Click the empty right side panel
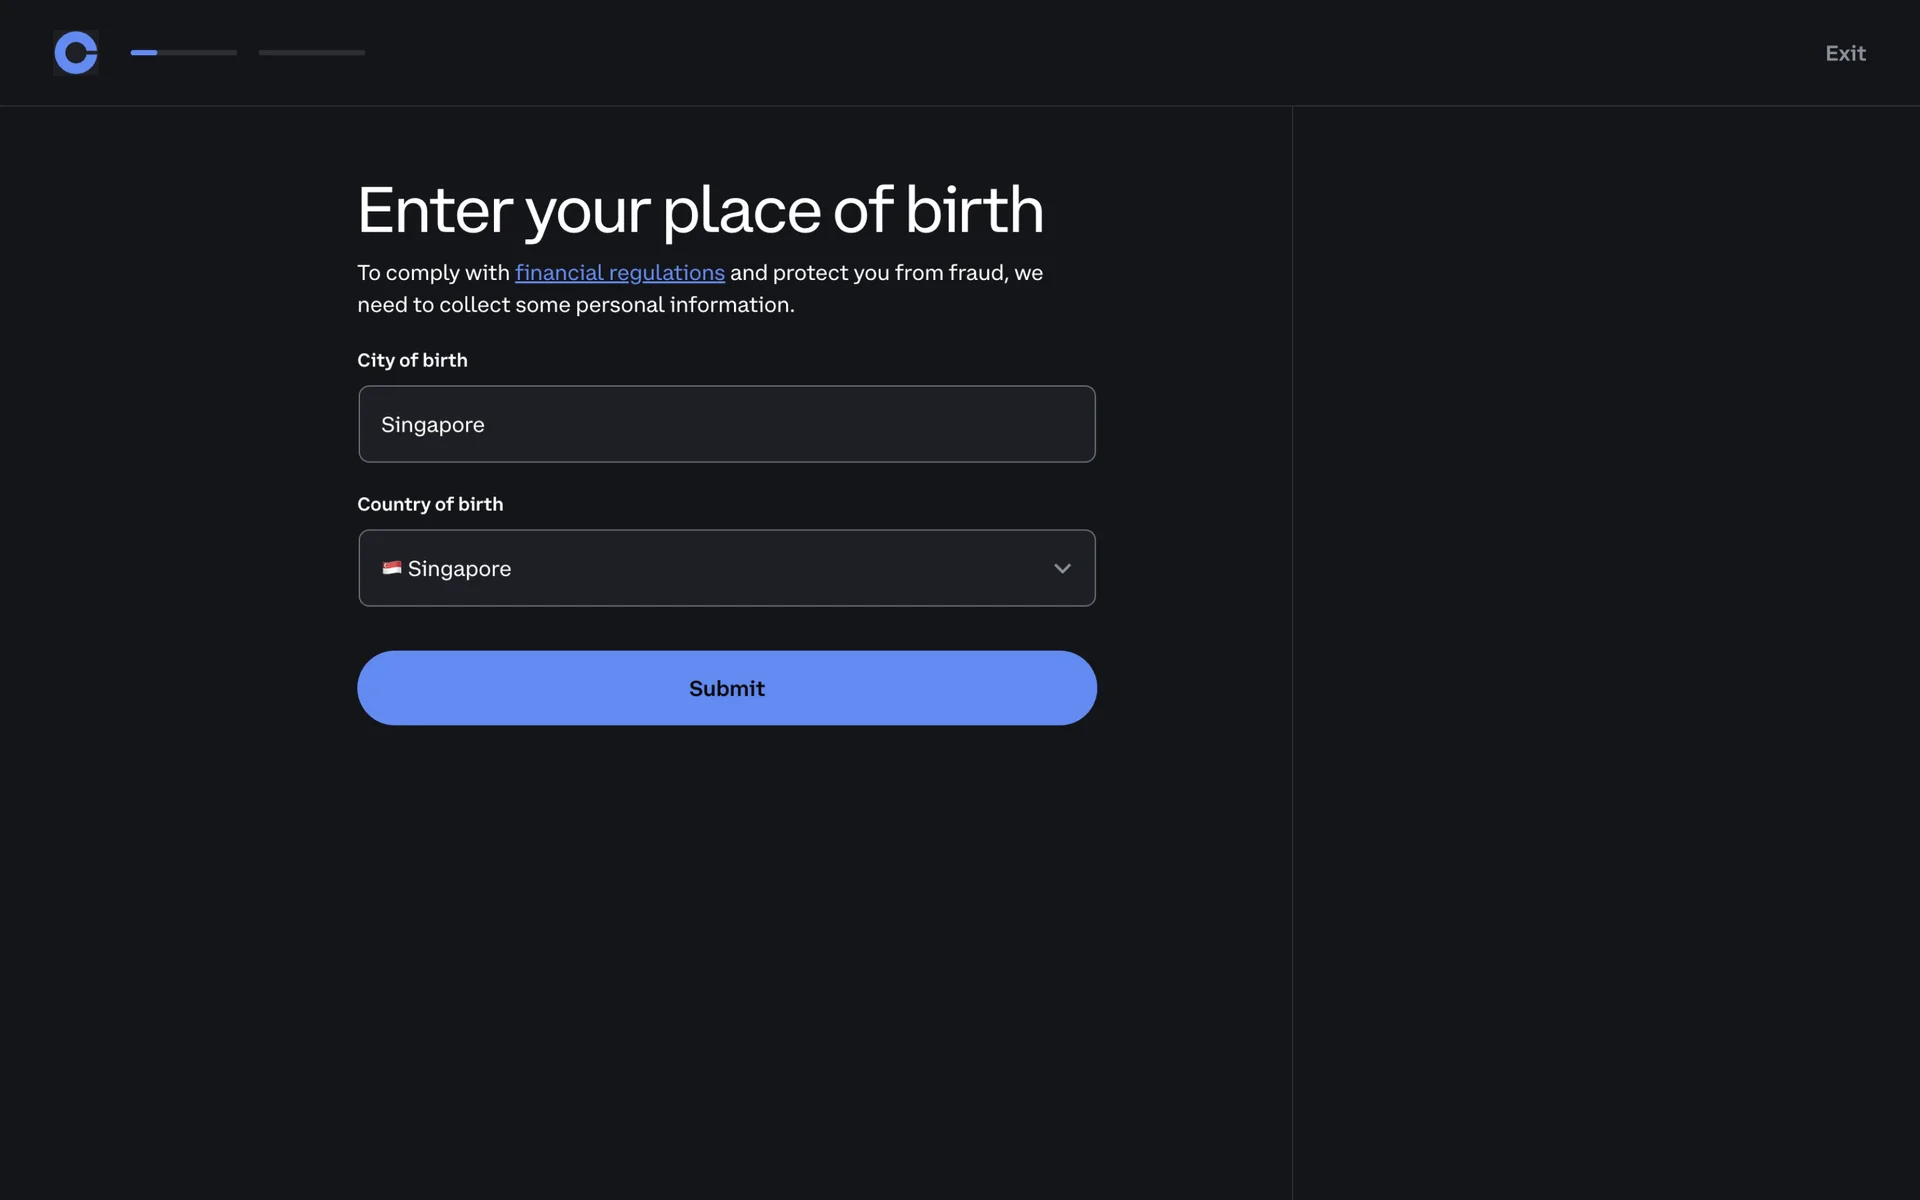 [x=1605, y=650]
